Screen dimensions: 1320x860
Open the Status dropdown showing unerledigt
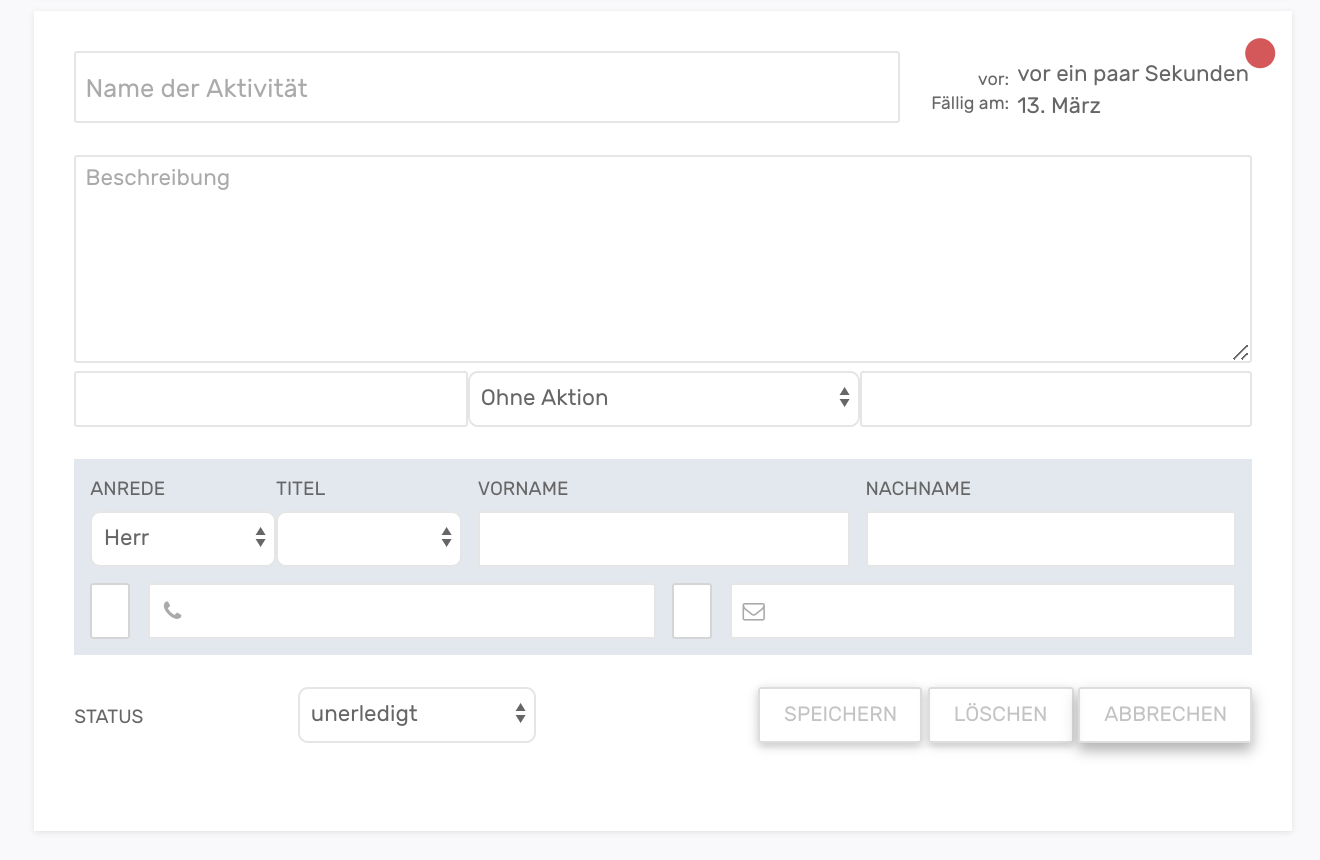[417, 714]
